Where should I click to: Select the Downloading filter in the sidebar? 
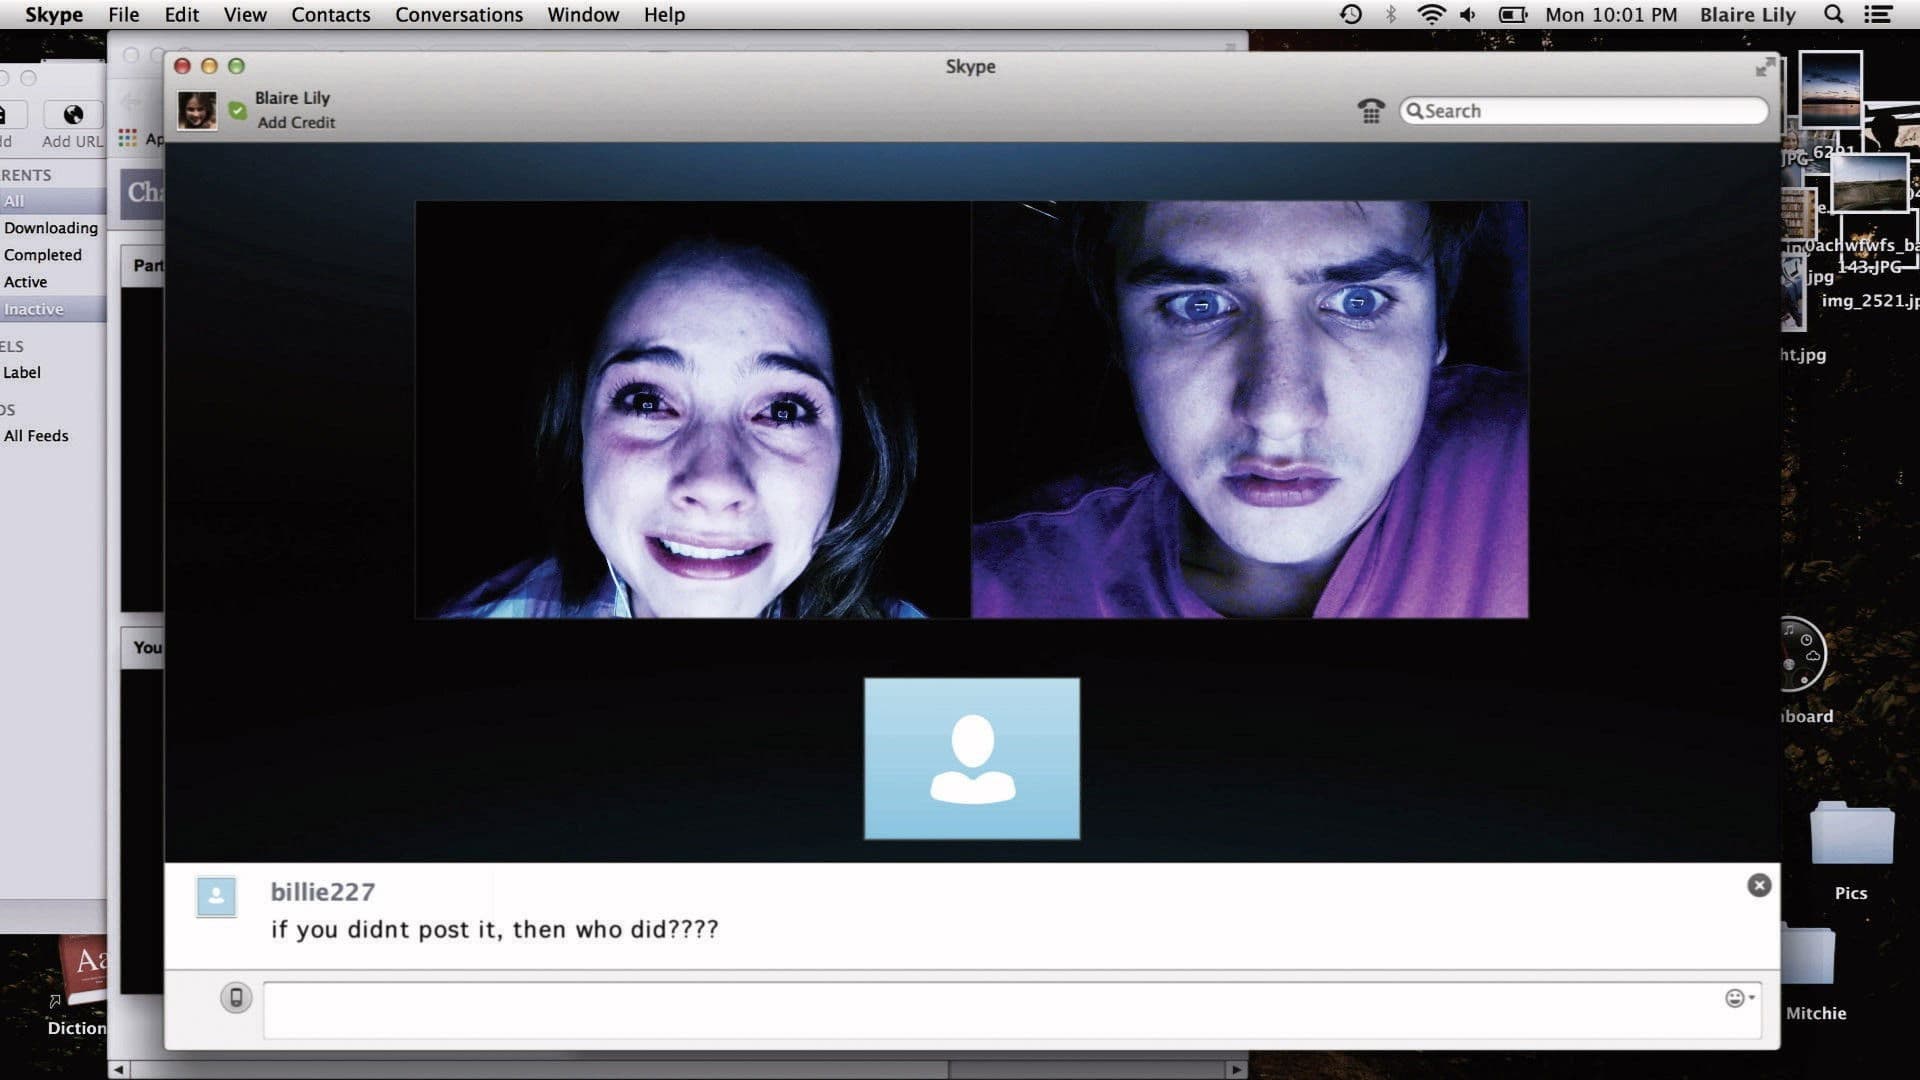[x=50, y=227]
